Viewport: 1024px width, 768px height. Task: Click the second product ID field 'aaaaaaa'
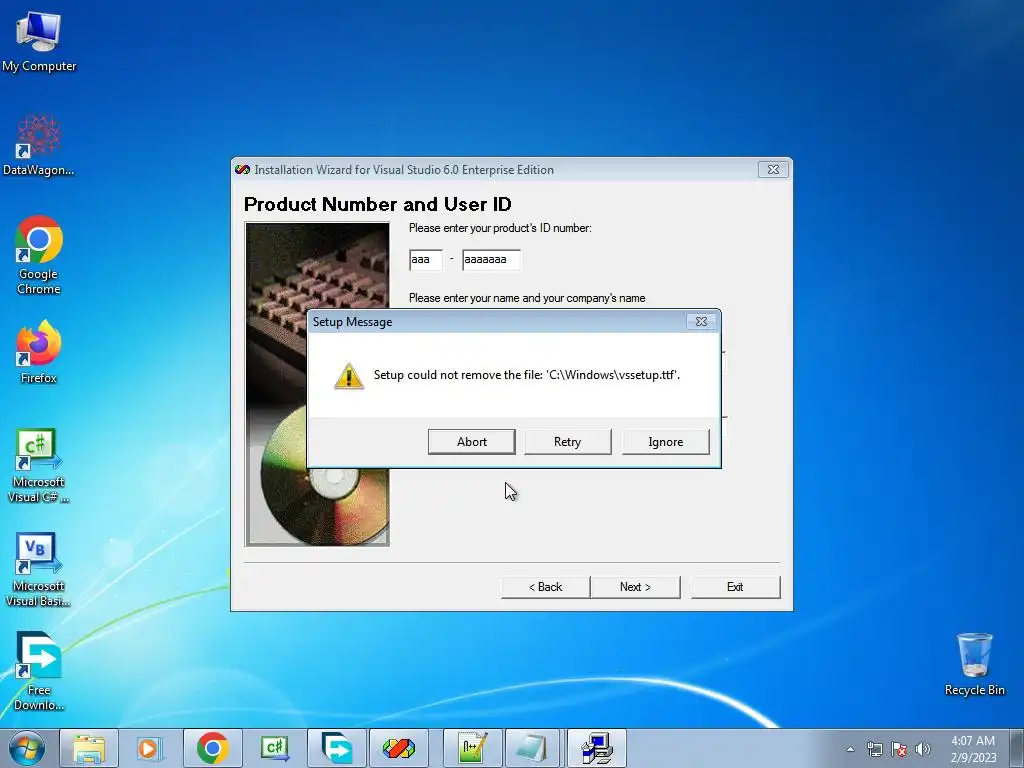[491, 259]
